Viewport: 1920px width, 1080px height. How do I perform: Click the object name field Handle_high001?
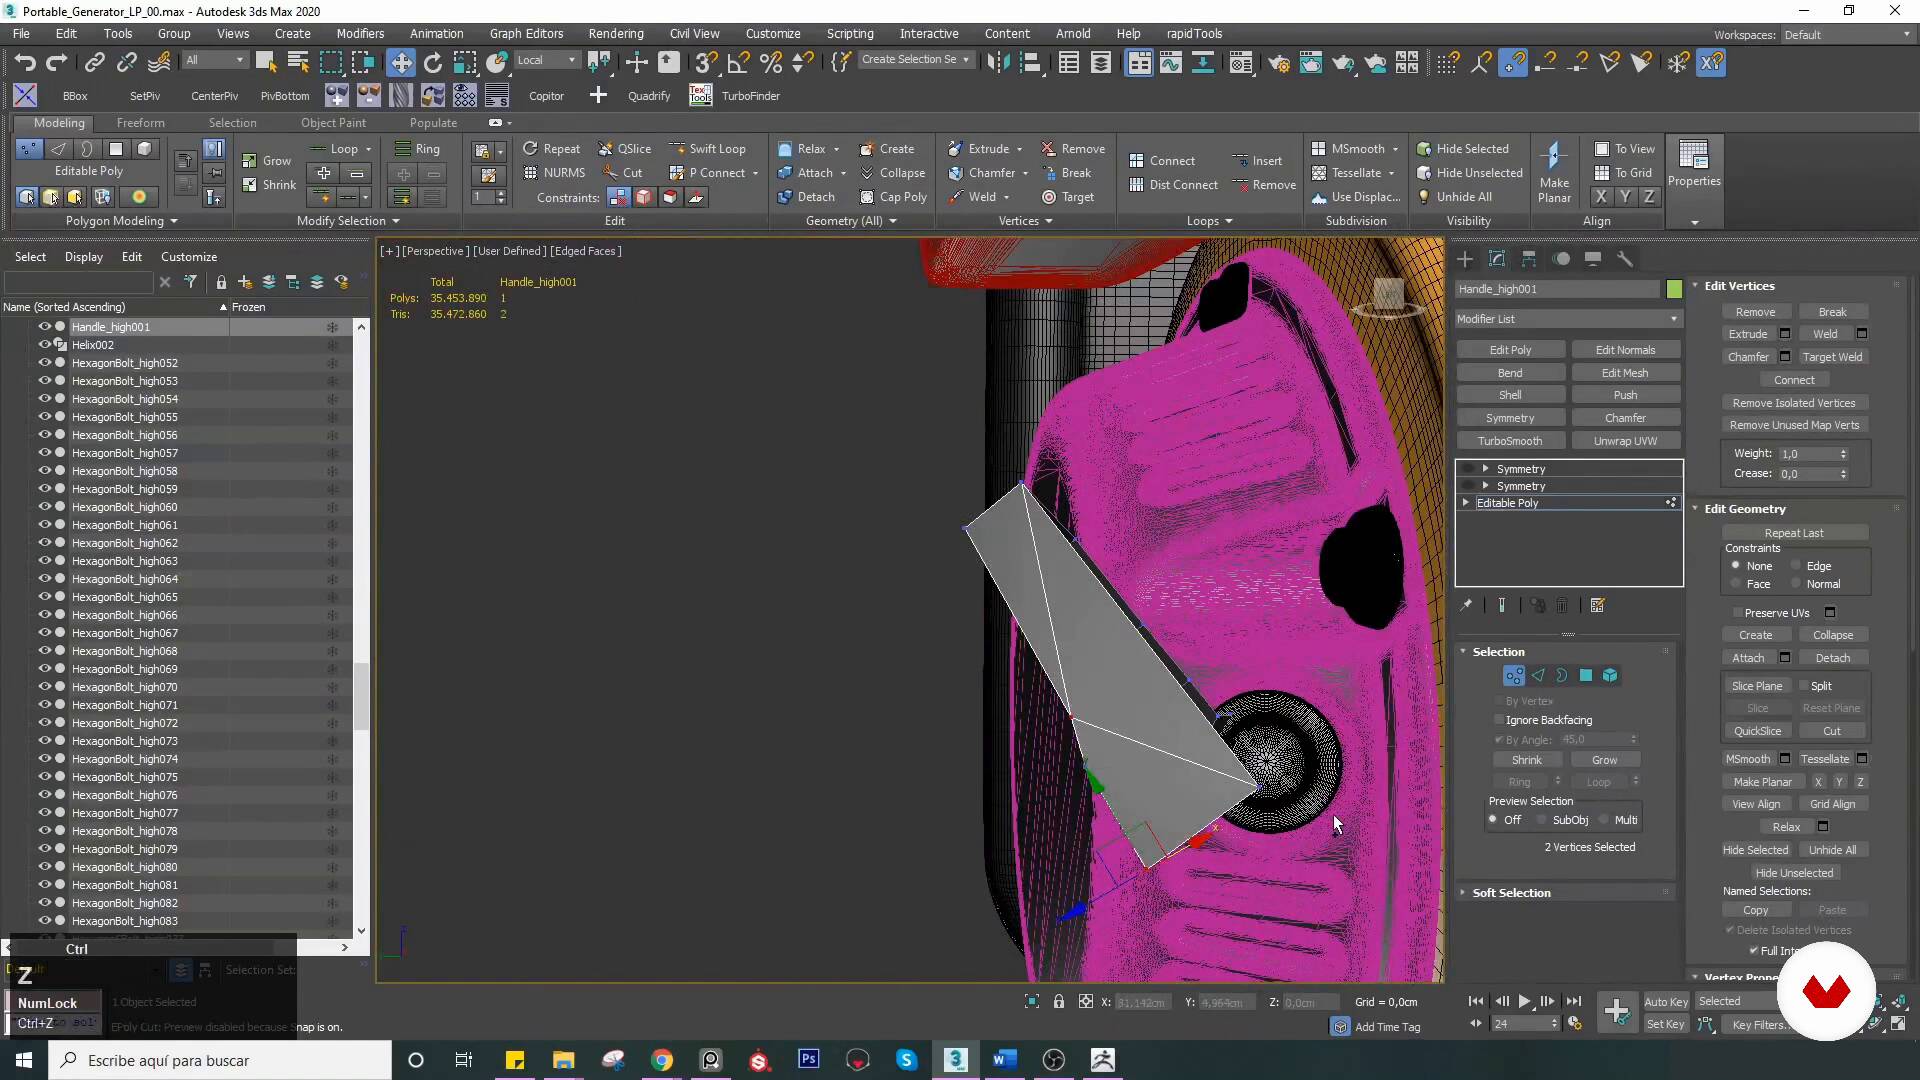click(x=1557, y=289)
